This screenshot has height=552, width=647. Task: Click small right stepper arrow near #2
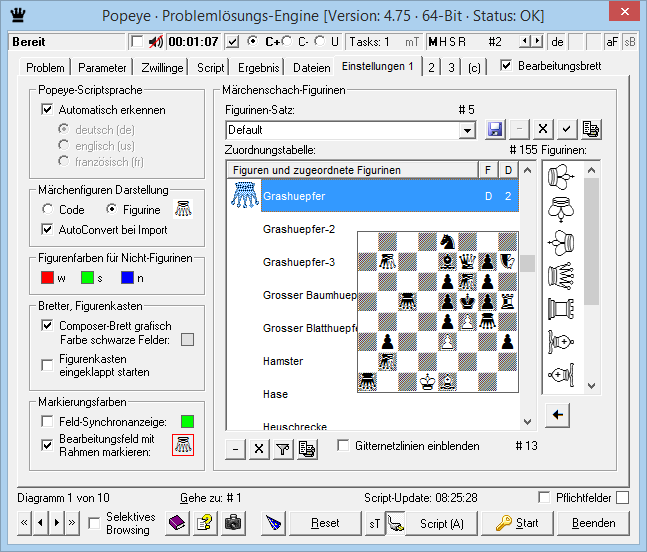coord(537,41)
